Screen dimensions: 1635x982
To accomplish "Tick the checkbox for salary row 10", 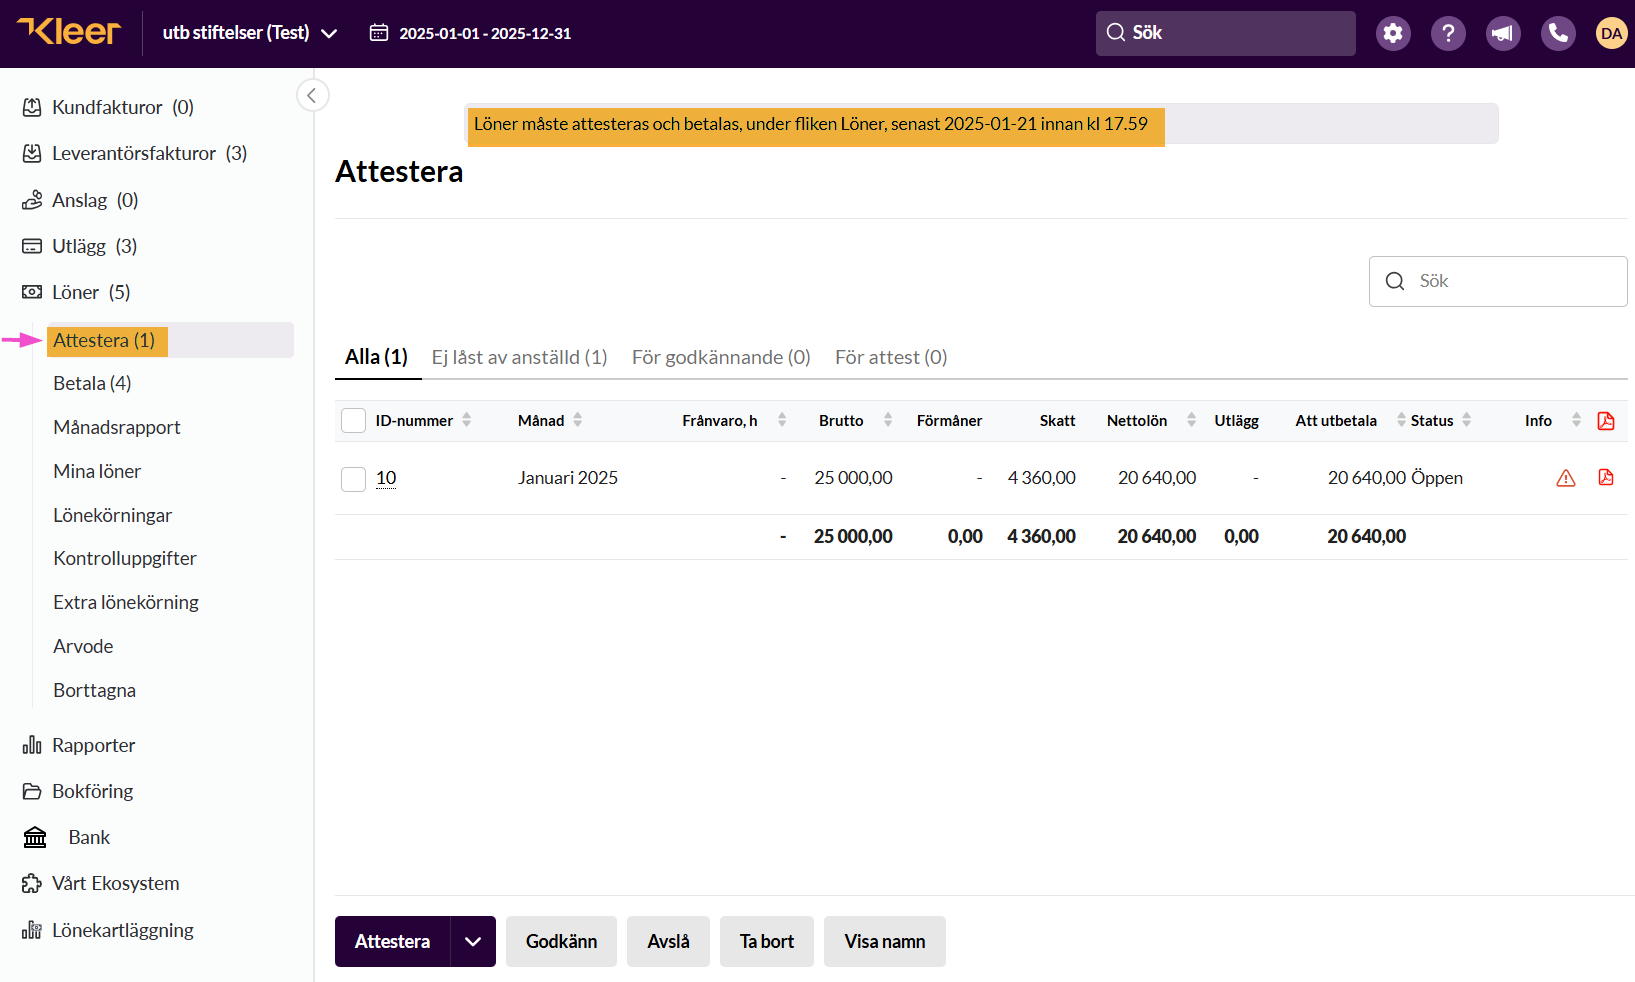I will (353, 479).
